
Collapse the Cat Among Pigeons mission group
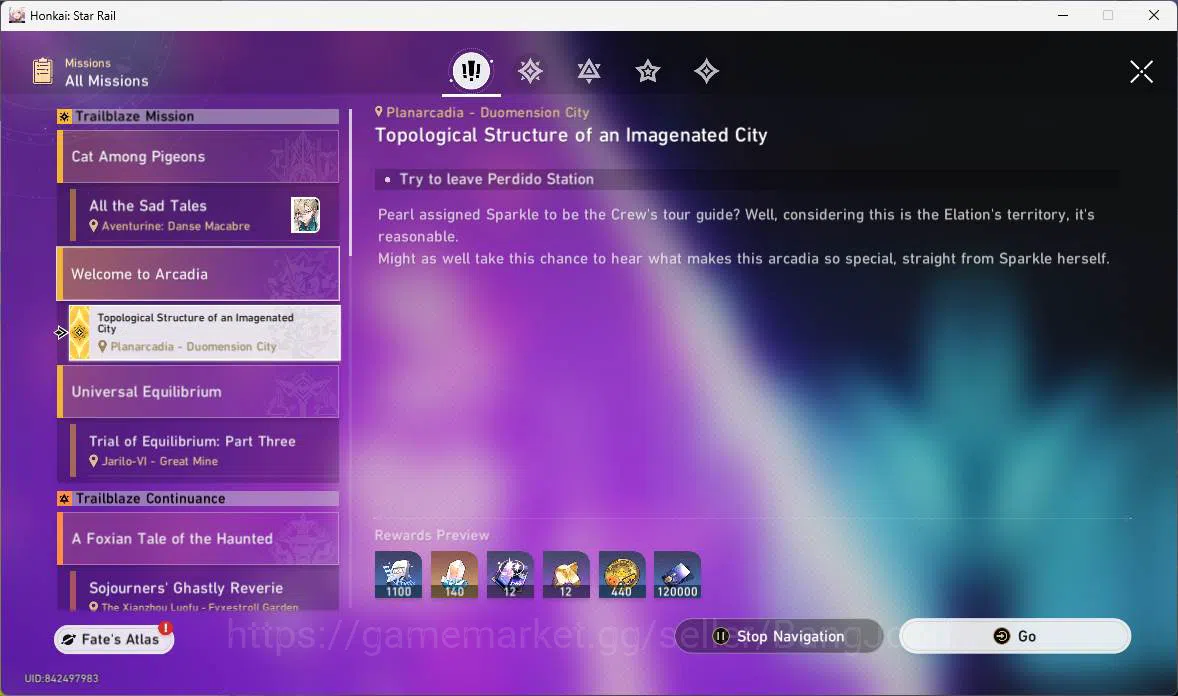click(198, 156)
